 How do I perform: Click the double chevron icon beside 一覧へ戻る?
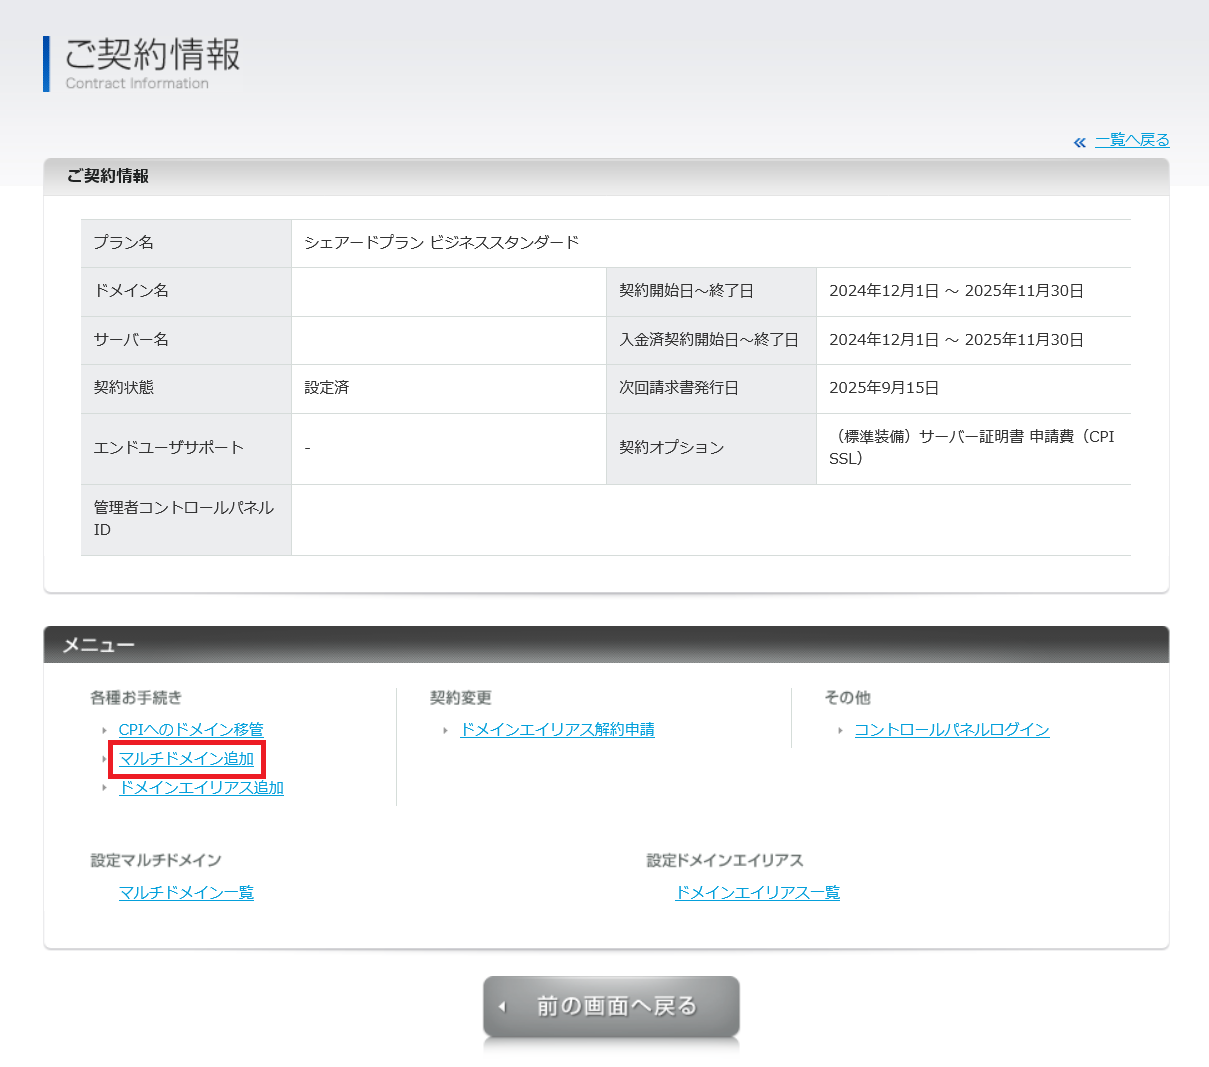click(x=1079, y=142)
